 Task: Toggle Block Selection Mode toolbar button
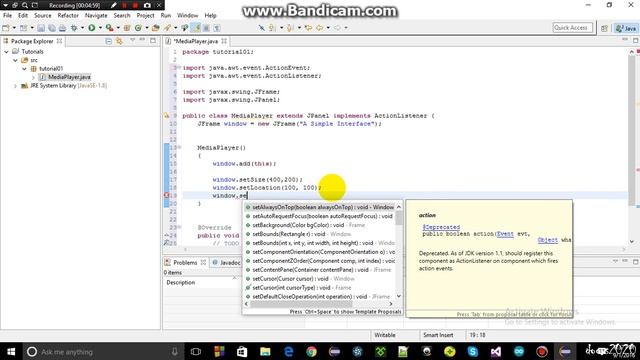click(x=206, y=28)
